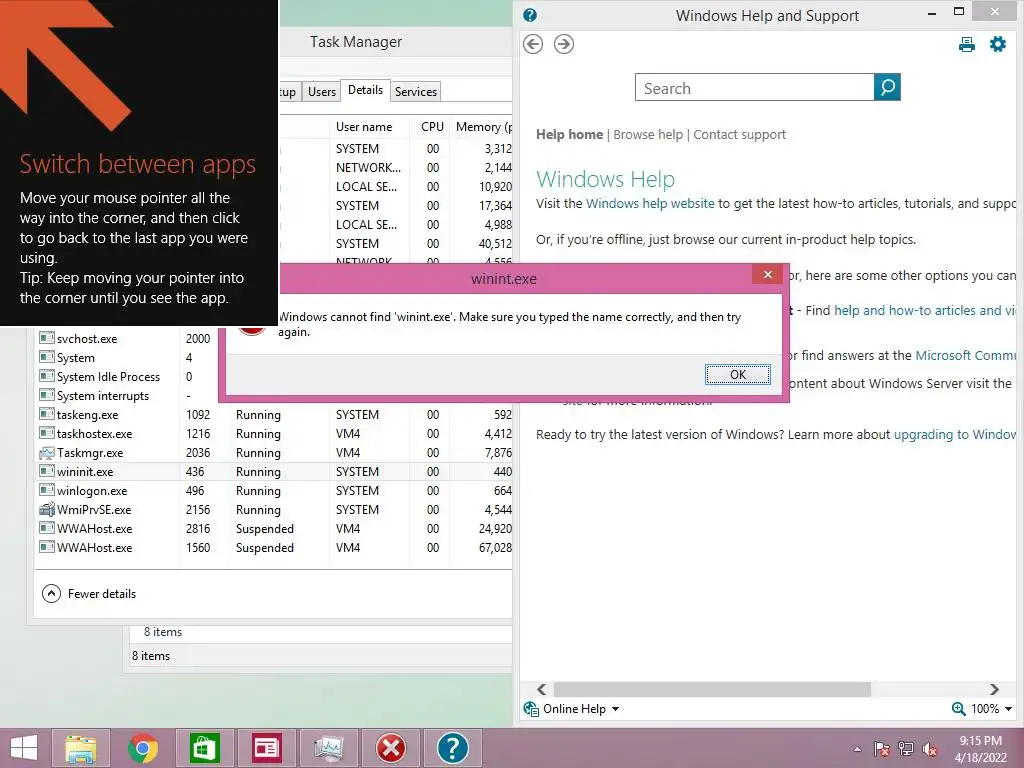This screenshot has height=768, width=1024.
Task: Click the network tray icon
Action: tap(905, 749)
